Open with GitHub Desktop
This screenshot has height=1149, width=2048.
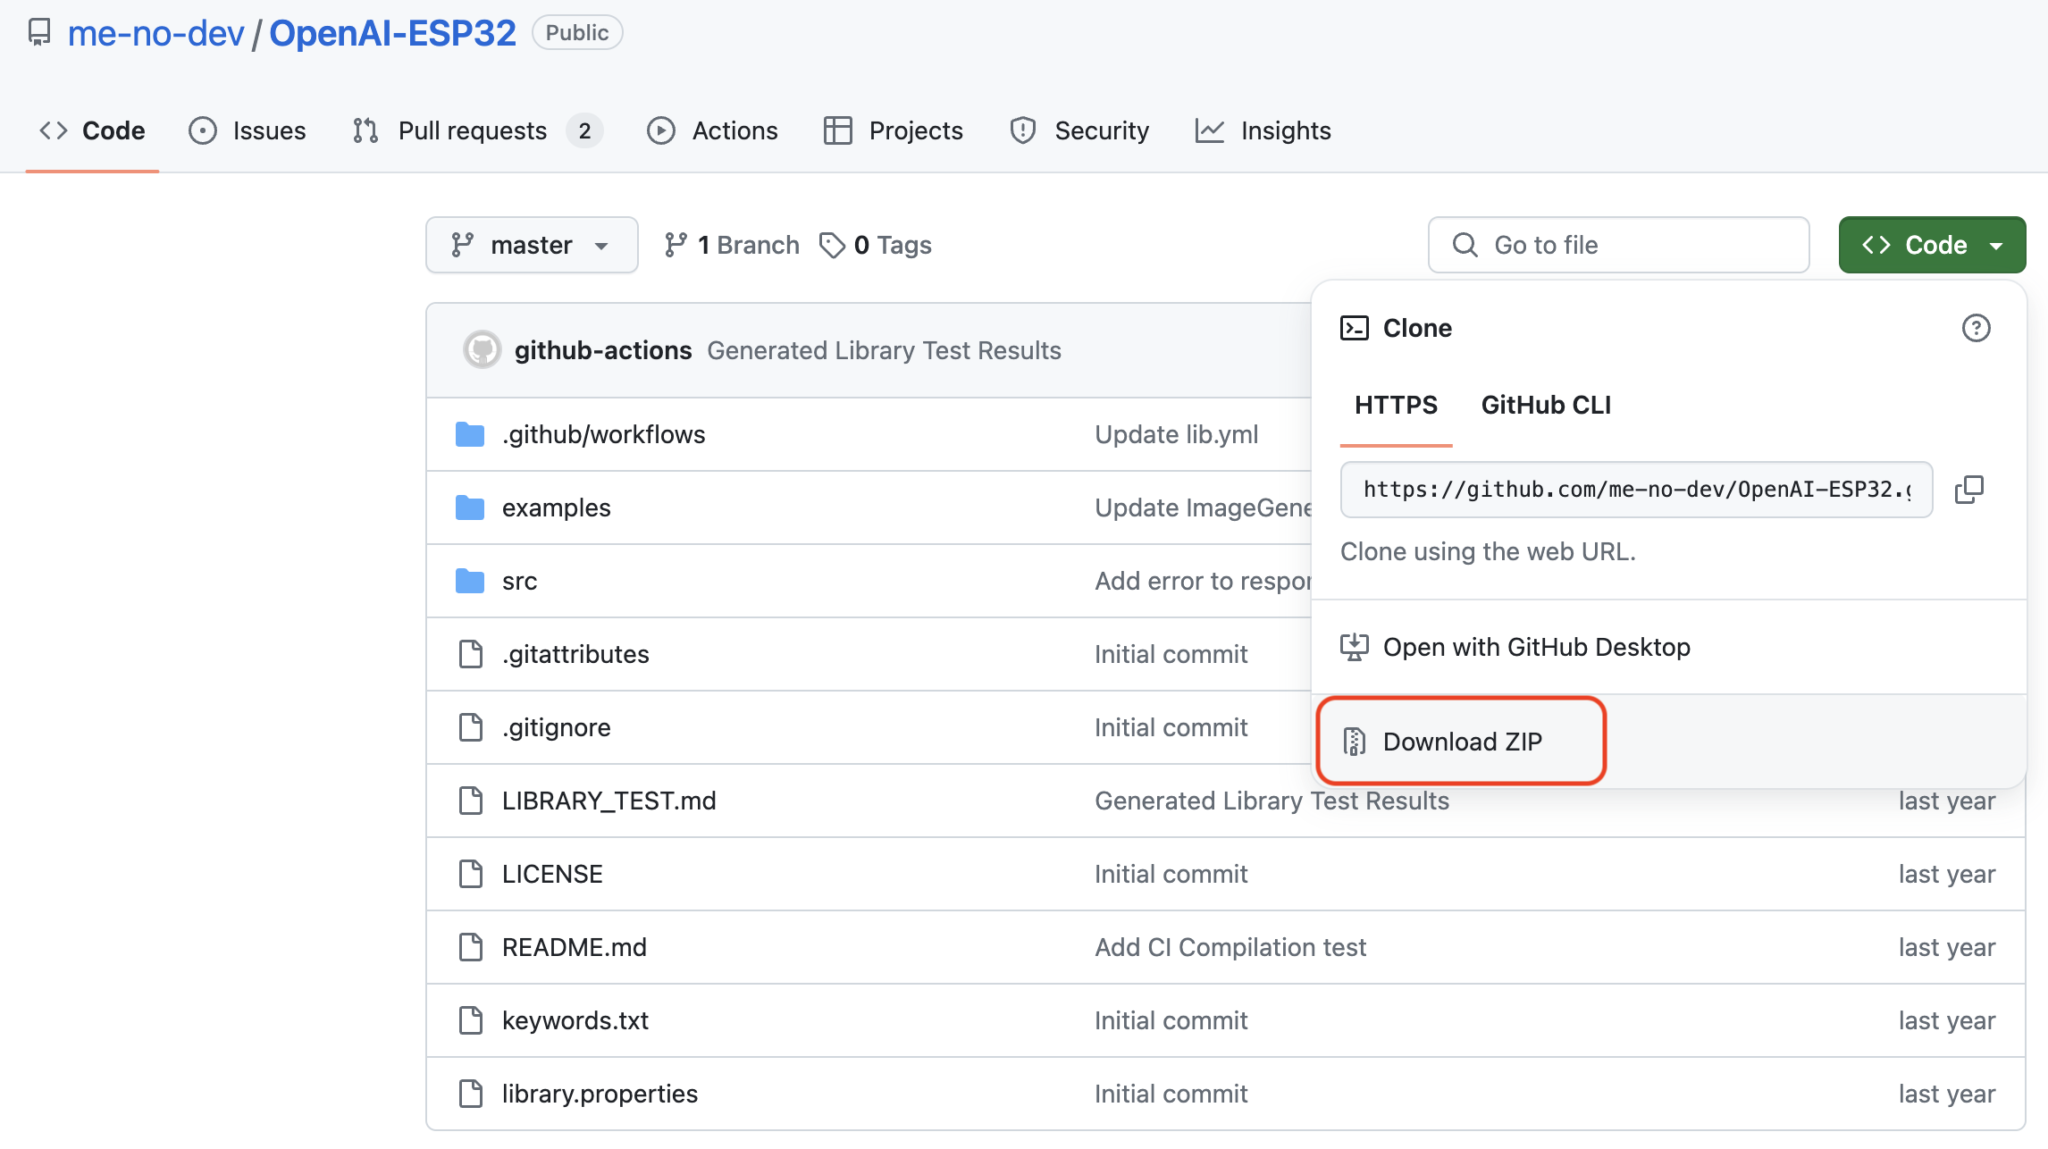(1537, 647)
